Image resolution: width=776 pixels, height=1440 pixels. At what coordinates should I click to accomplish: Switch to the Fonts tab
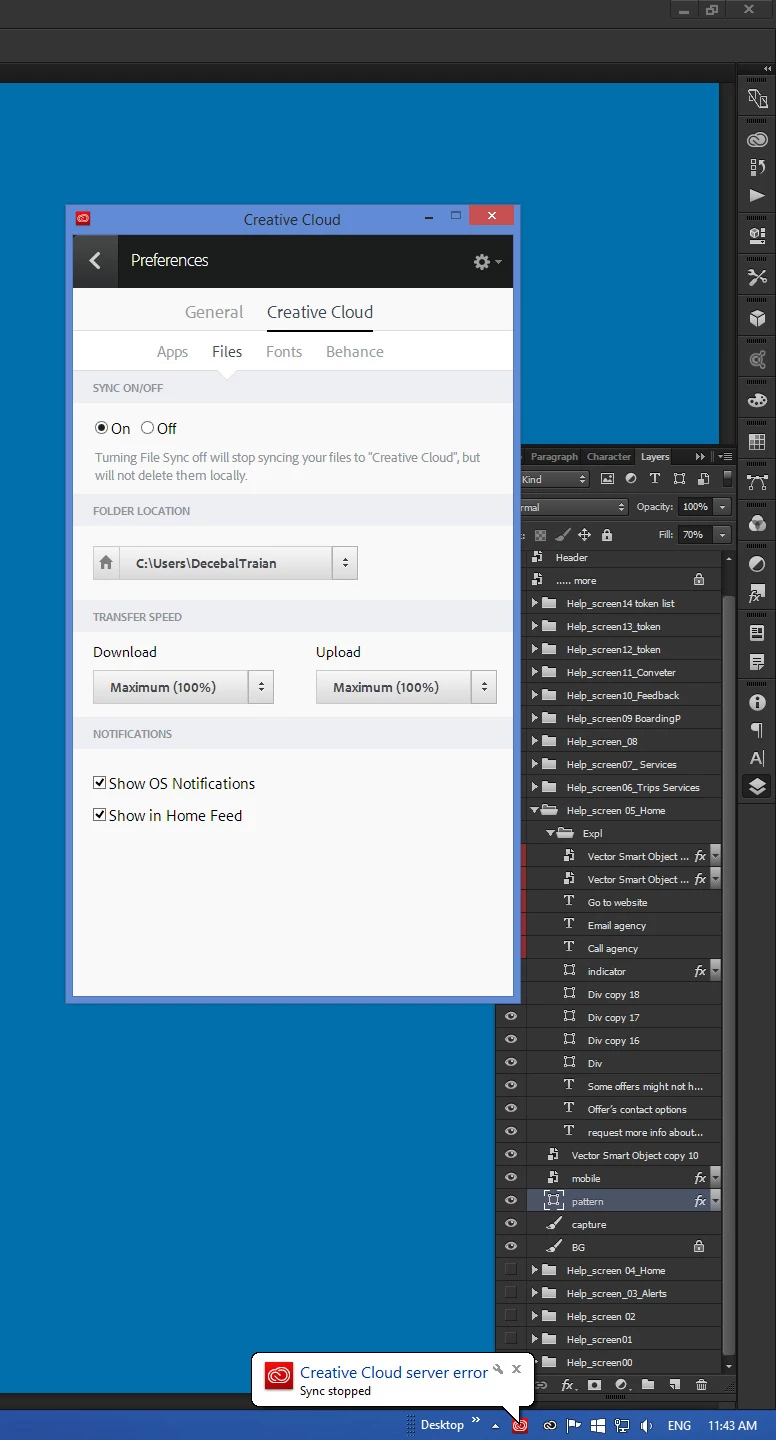pyautogui.click(x=284, y=352)
